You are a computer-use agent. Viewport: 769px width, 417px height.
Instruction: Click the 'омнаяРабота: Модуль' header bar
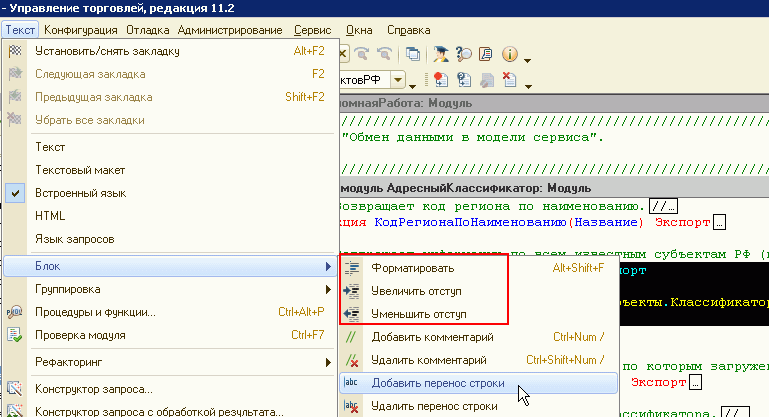coord(554,103)
